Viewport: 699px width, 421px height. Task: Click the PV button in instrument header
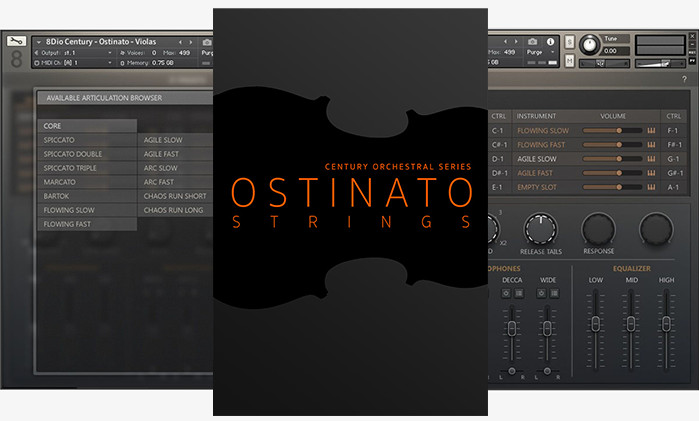(x=692, y=60)
